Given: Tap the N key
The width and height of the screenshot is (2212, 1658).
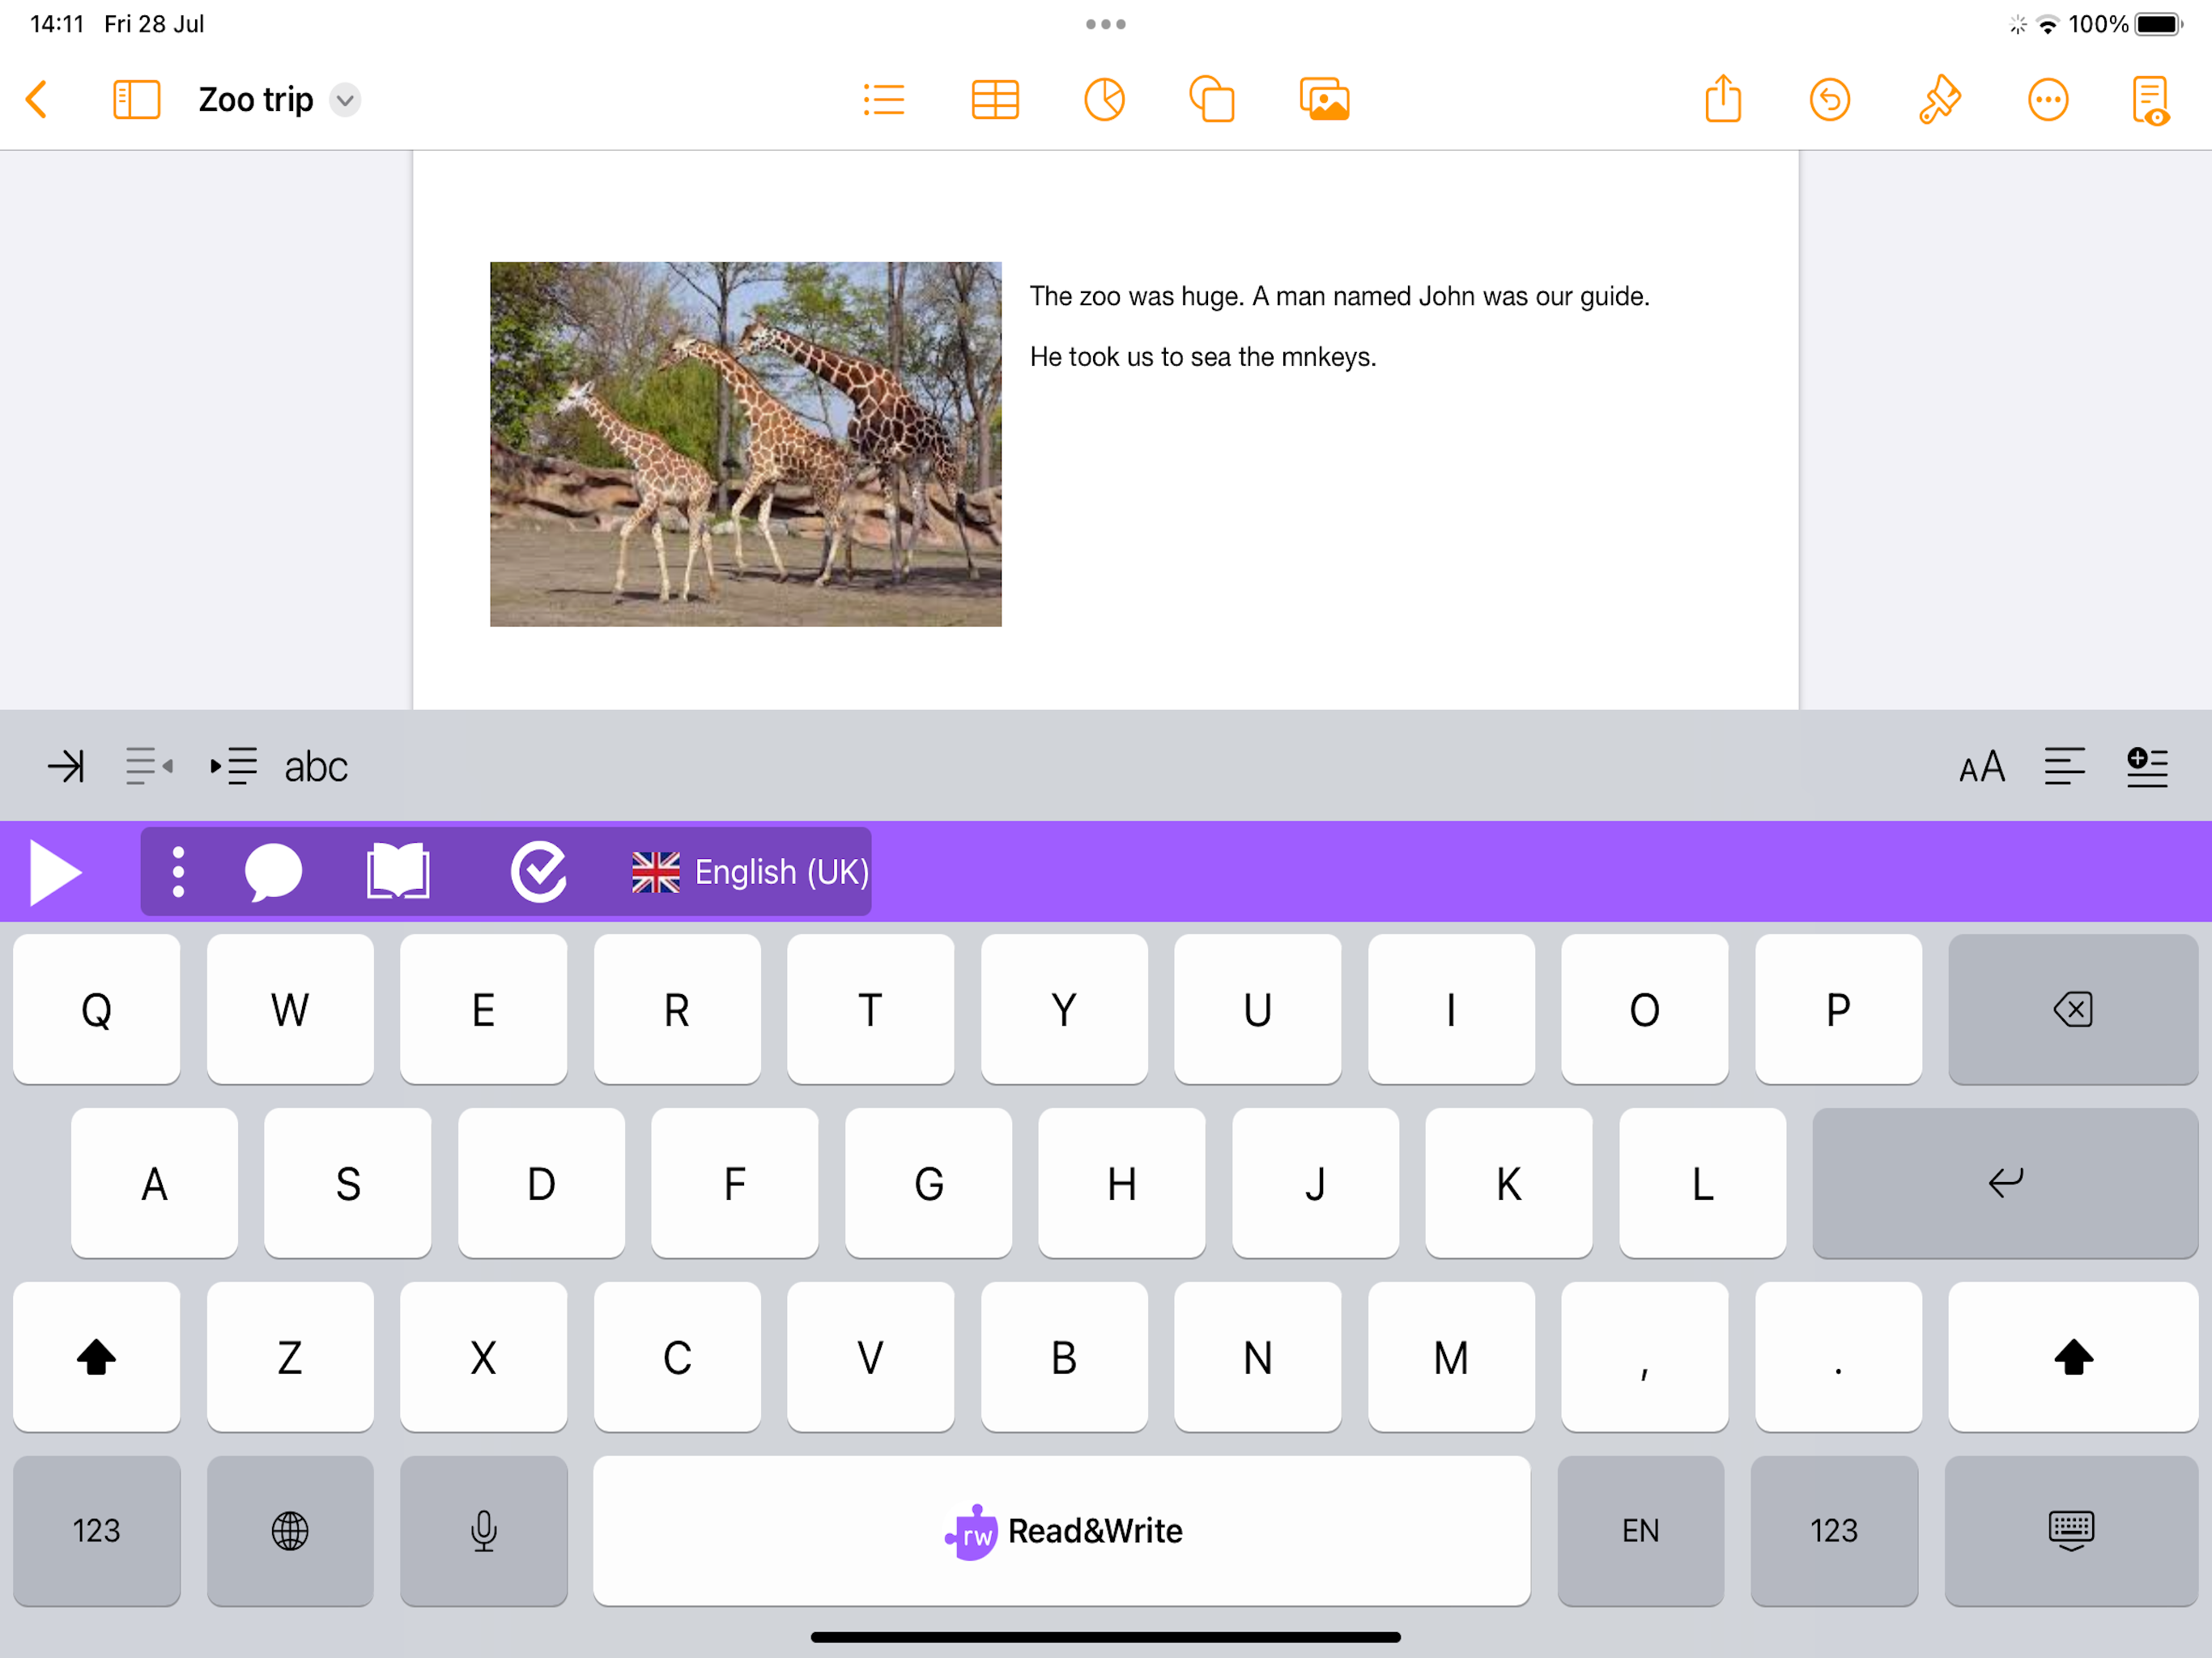Looking at the screenshot, I should point(1258,1357).
